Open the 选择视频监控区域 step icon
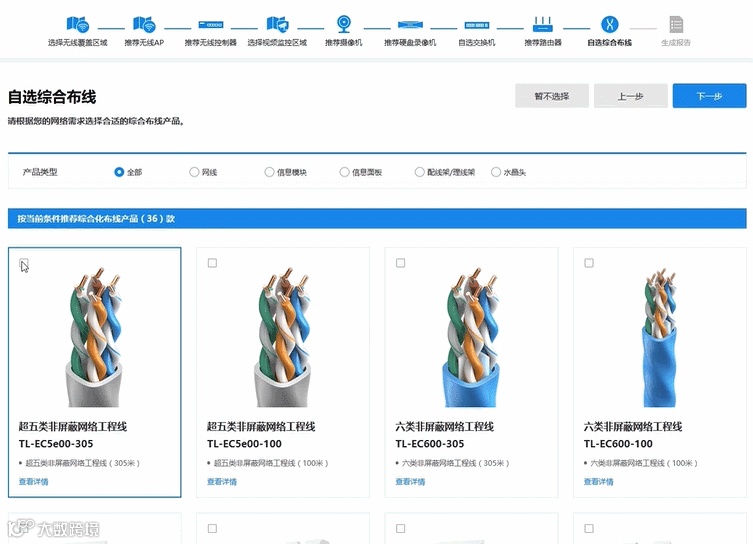 click(x=277, y=24)
